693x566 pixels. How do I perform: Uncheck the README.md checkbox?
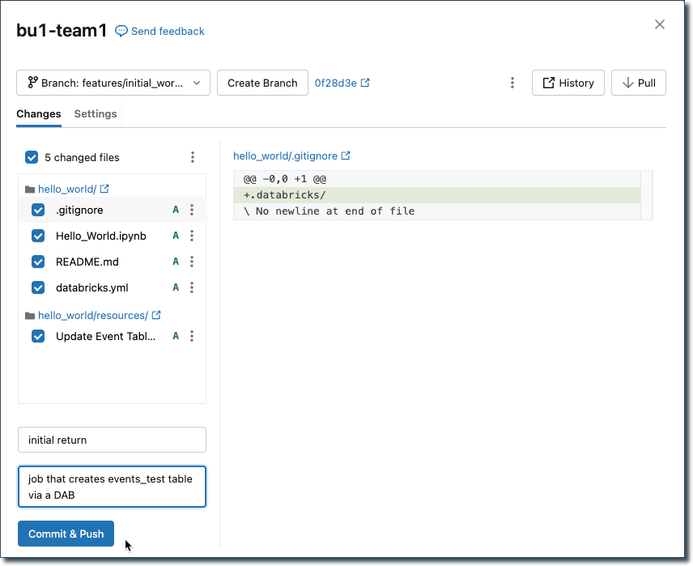(x=38, y=262)
